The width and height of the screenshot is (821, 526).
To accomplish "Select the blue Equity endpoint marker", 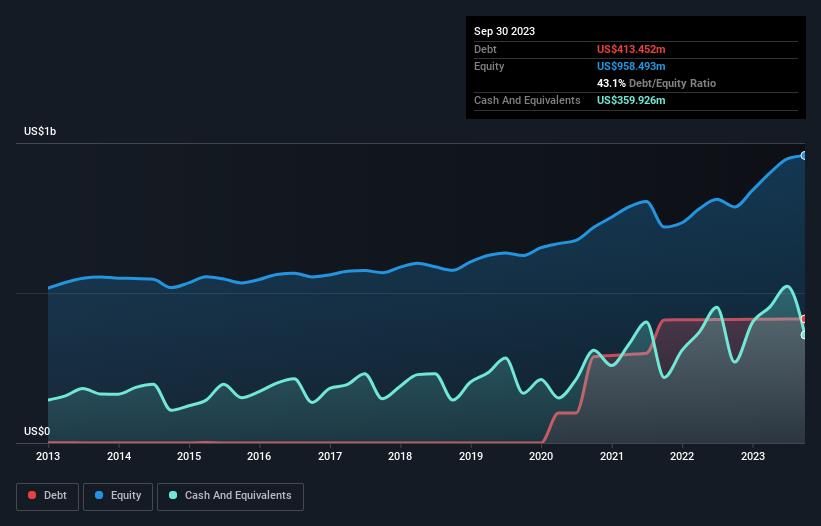I will tap(804, 155).
